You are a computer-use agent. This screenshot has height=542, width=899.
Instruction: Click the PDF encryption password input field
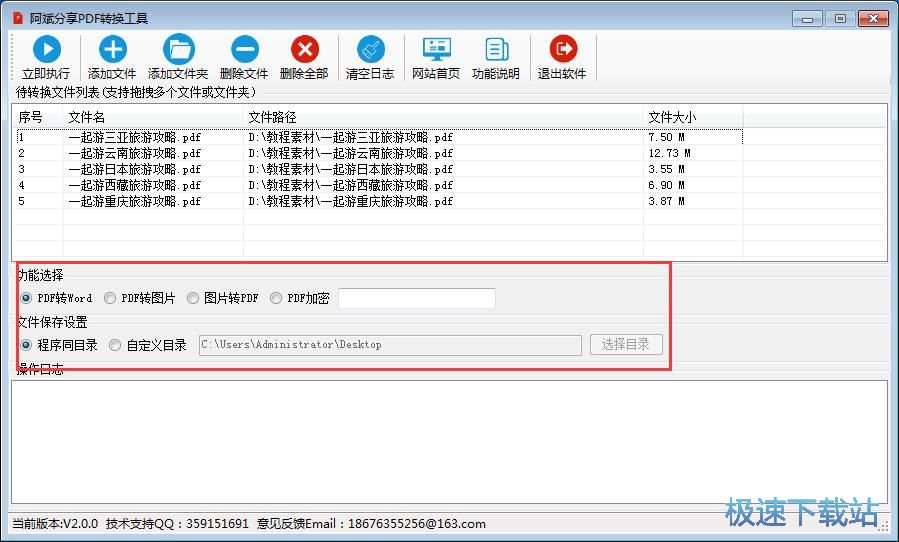tap(416, 298)
